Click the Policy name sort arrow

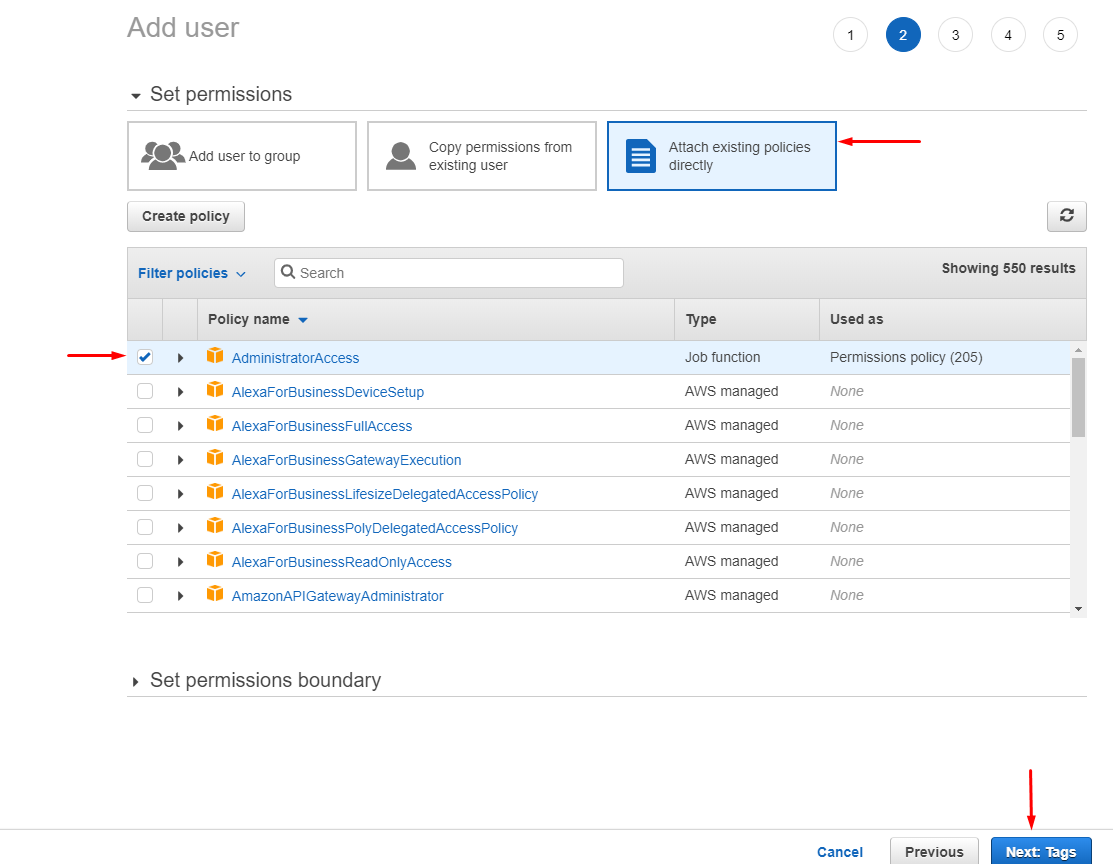(306, 319)
